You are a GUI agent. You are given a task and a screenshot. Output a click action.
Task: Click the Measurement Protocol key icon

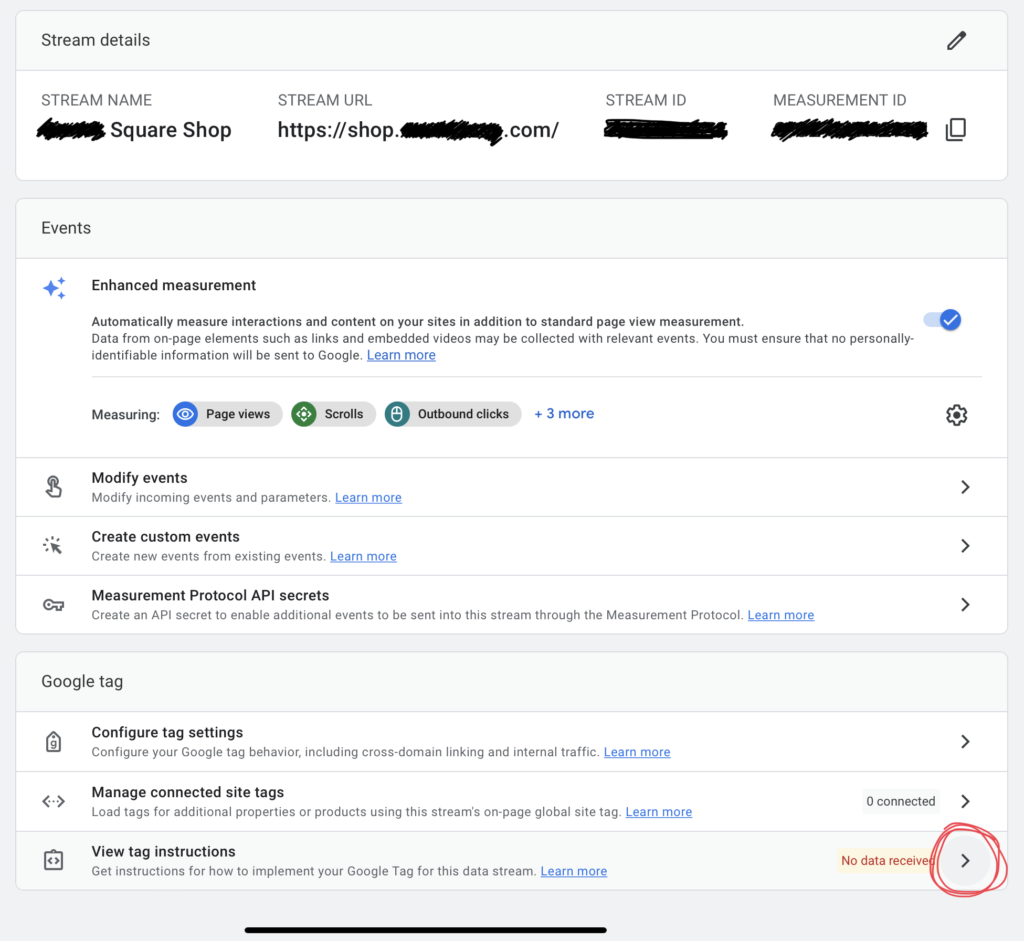54,605
